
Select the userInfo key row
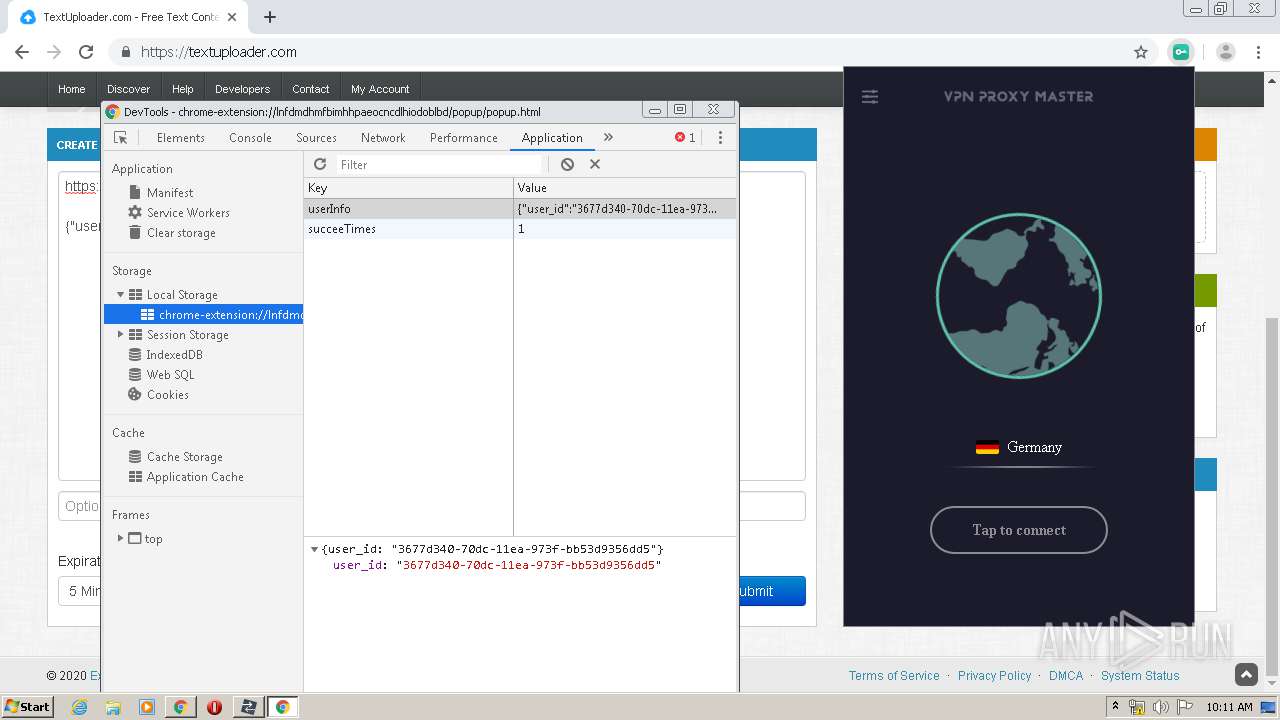[x=520, y=209]
